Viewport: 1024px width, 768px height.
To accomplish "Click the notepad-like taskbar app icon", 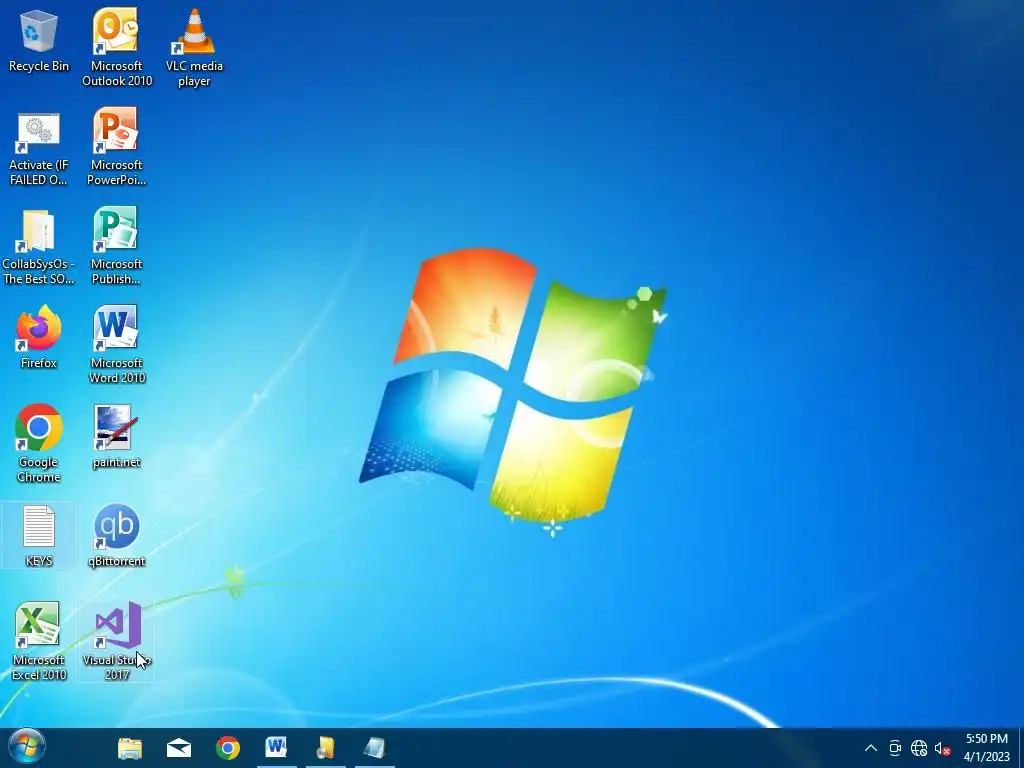I will click(x=375, y=748).
